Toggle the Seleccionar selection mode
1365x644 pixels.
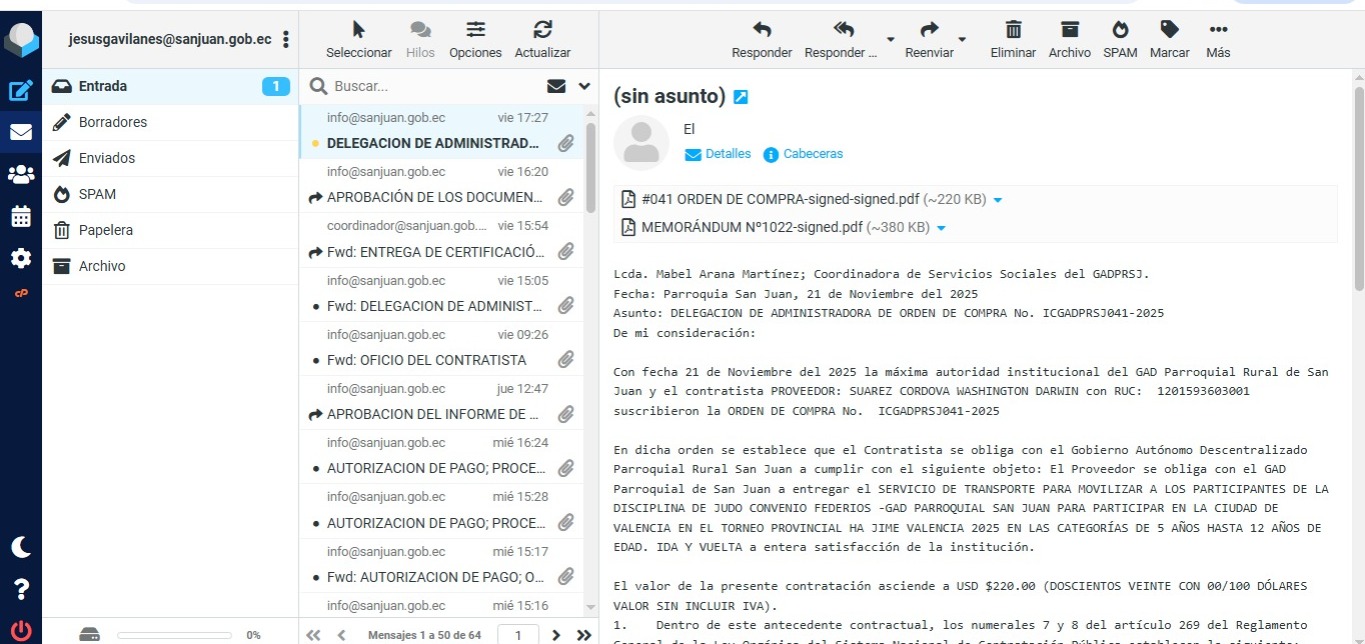[359, 38]
